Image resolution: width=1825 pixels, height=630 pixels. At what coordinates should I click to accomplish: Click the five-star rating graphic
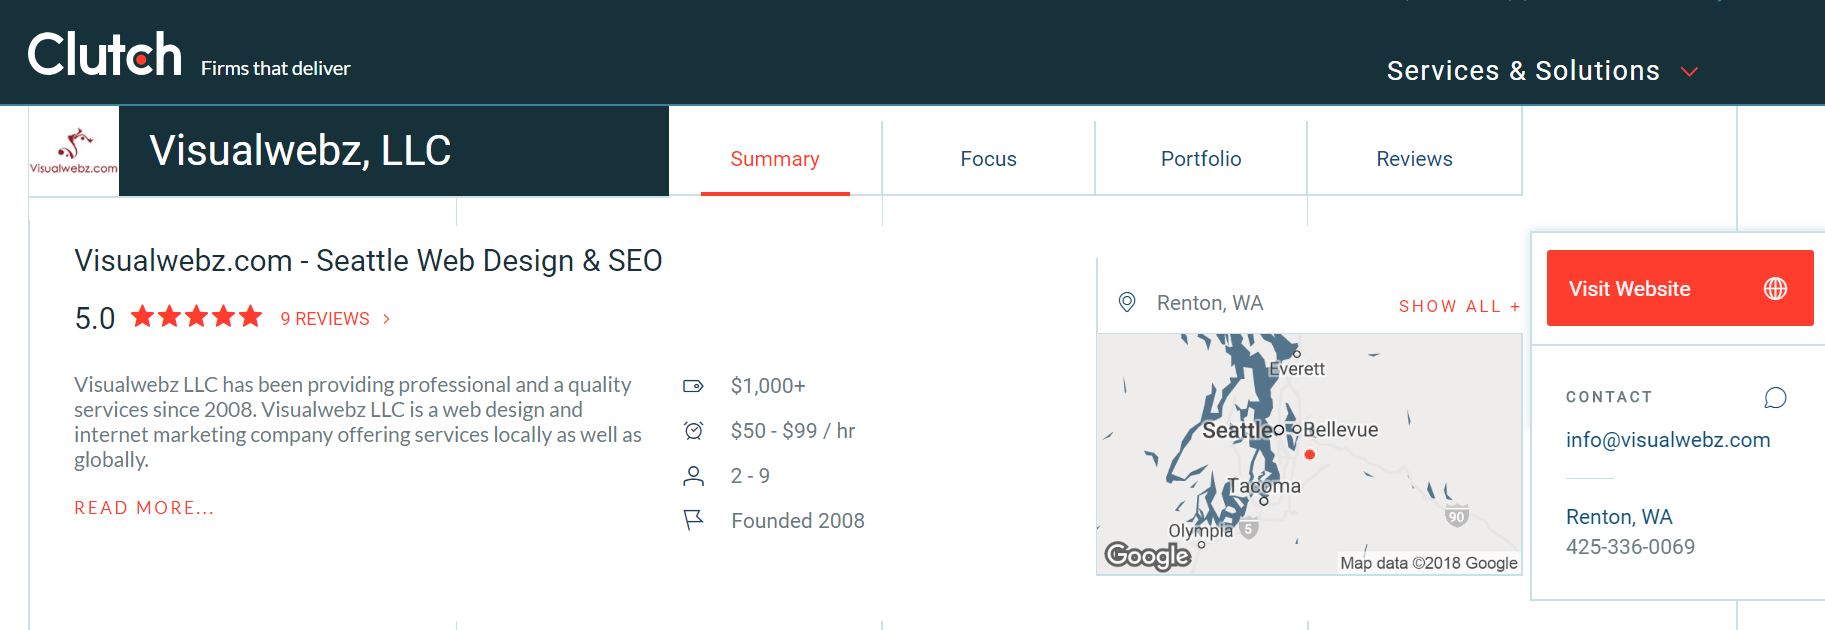pos(196,318)
